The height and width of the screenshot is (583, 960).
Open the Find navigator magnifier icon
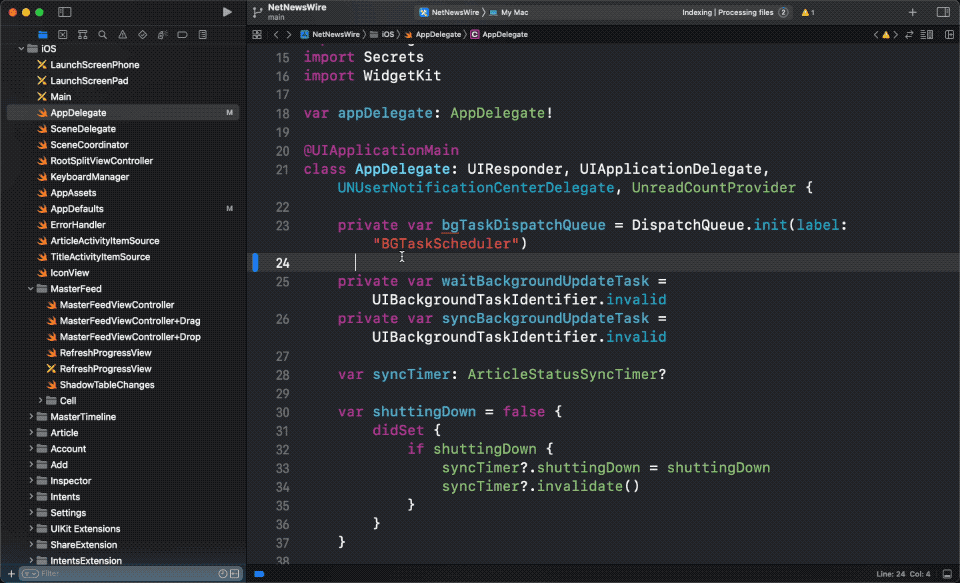(x=103, y=34)
